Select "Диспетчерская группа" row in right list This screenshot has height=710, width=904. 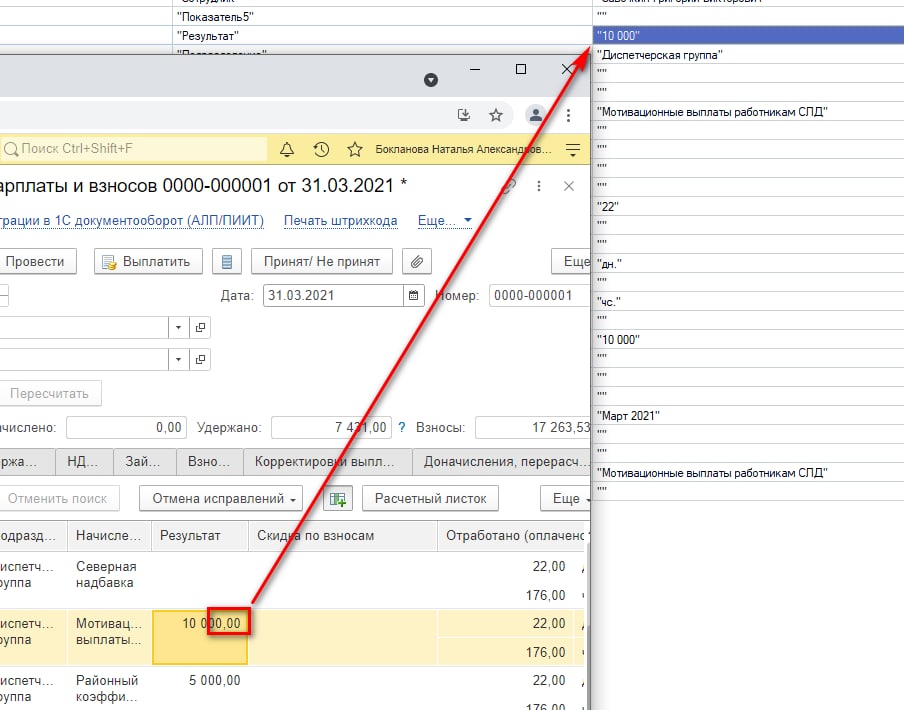tap(748, 55)
